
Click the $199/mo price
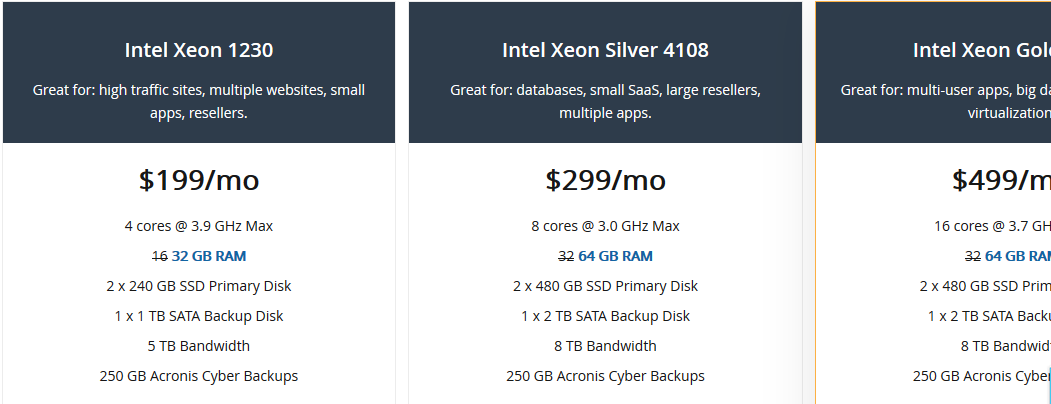(198, 180)
